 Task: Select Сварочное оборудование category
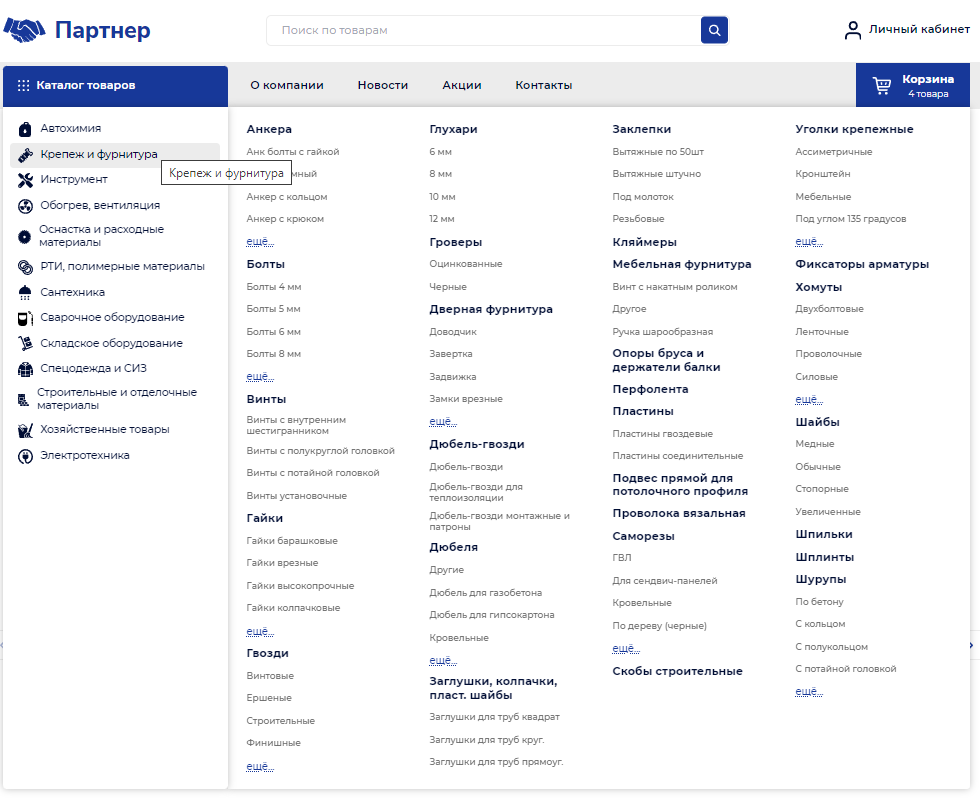point(112,318)
